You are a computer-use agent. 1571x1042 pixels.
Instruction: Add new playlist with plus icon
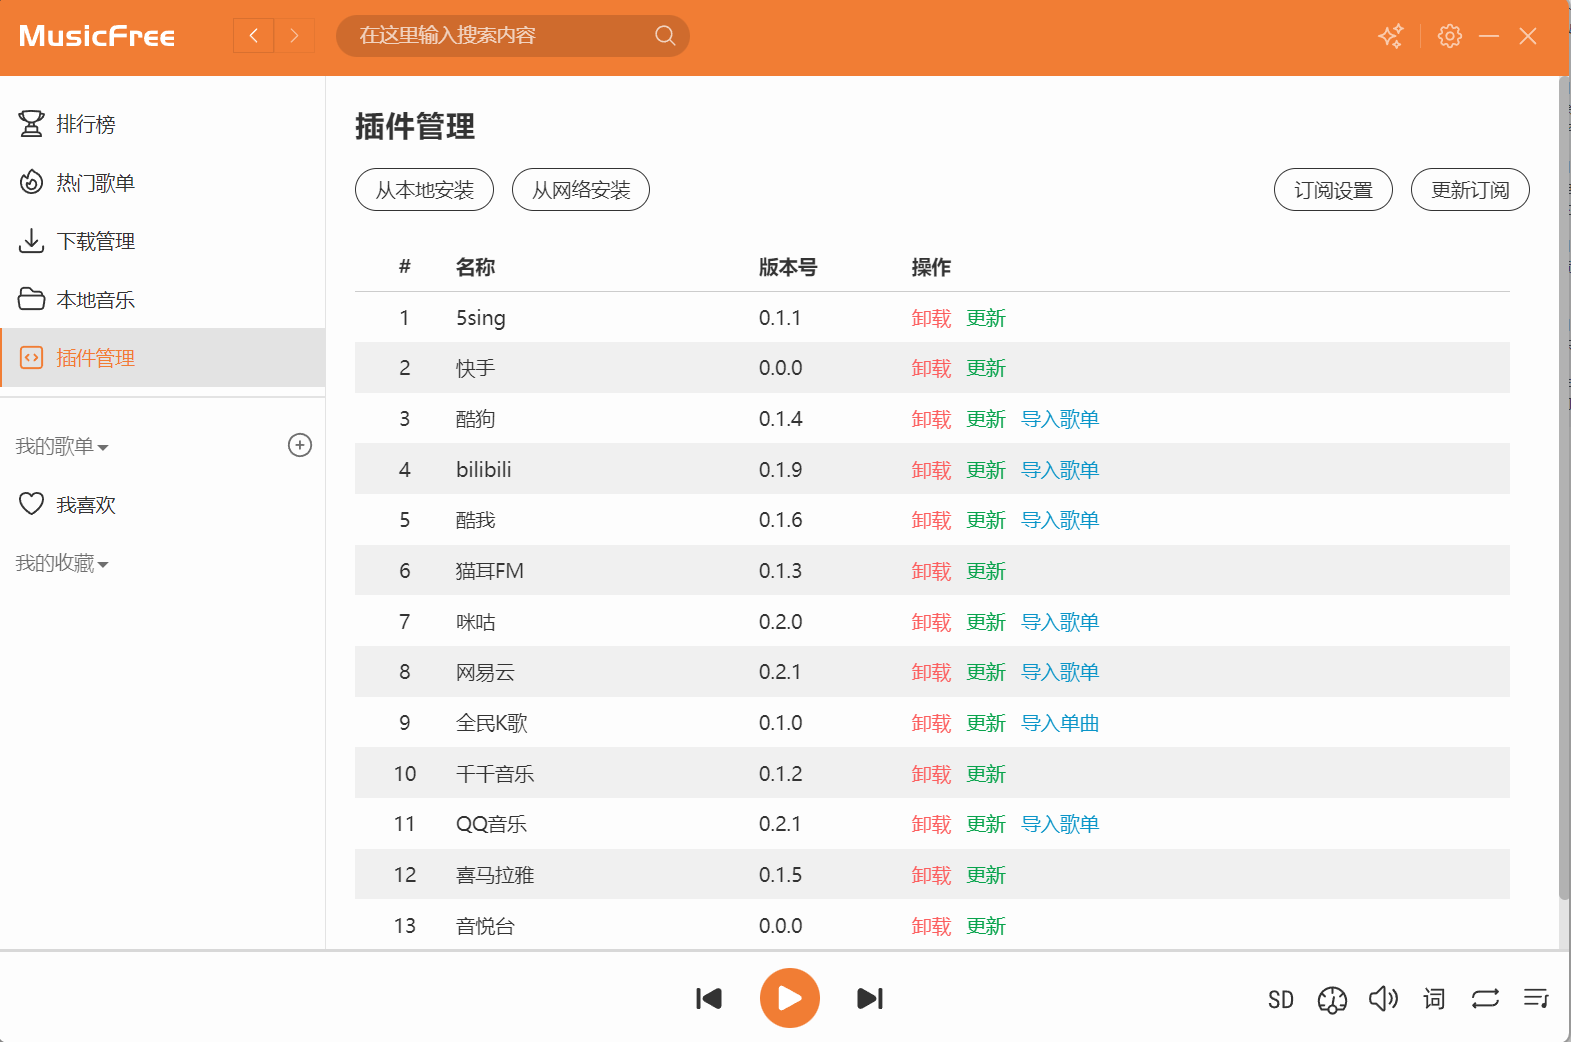point(300,445)
